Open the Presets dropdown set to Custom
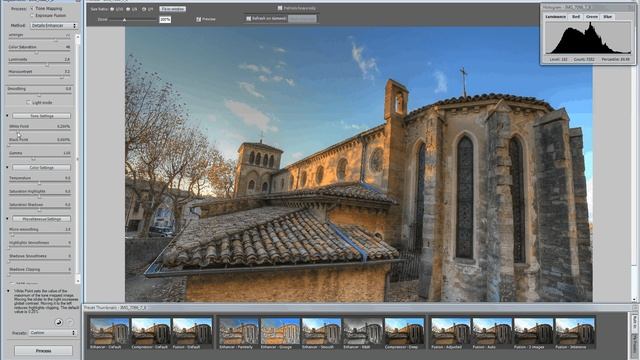The height and width of the screenshot is (360, 640). (x=53, y=333)
